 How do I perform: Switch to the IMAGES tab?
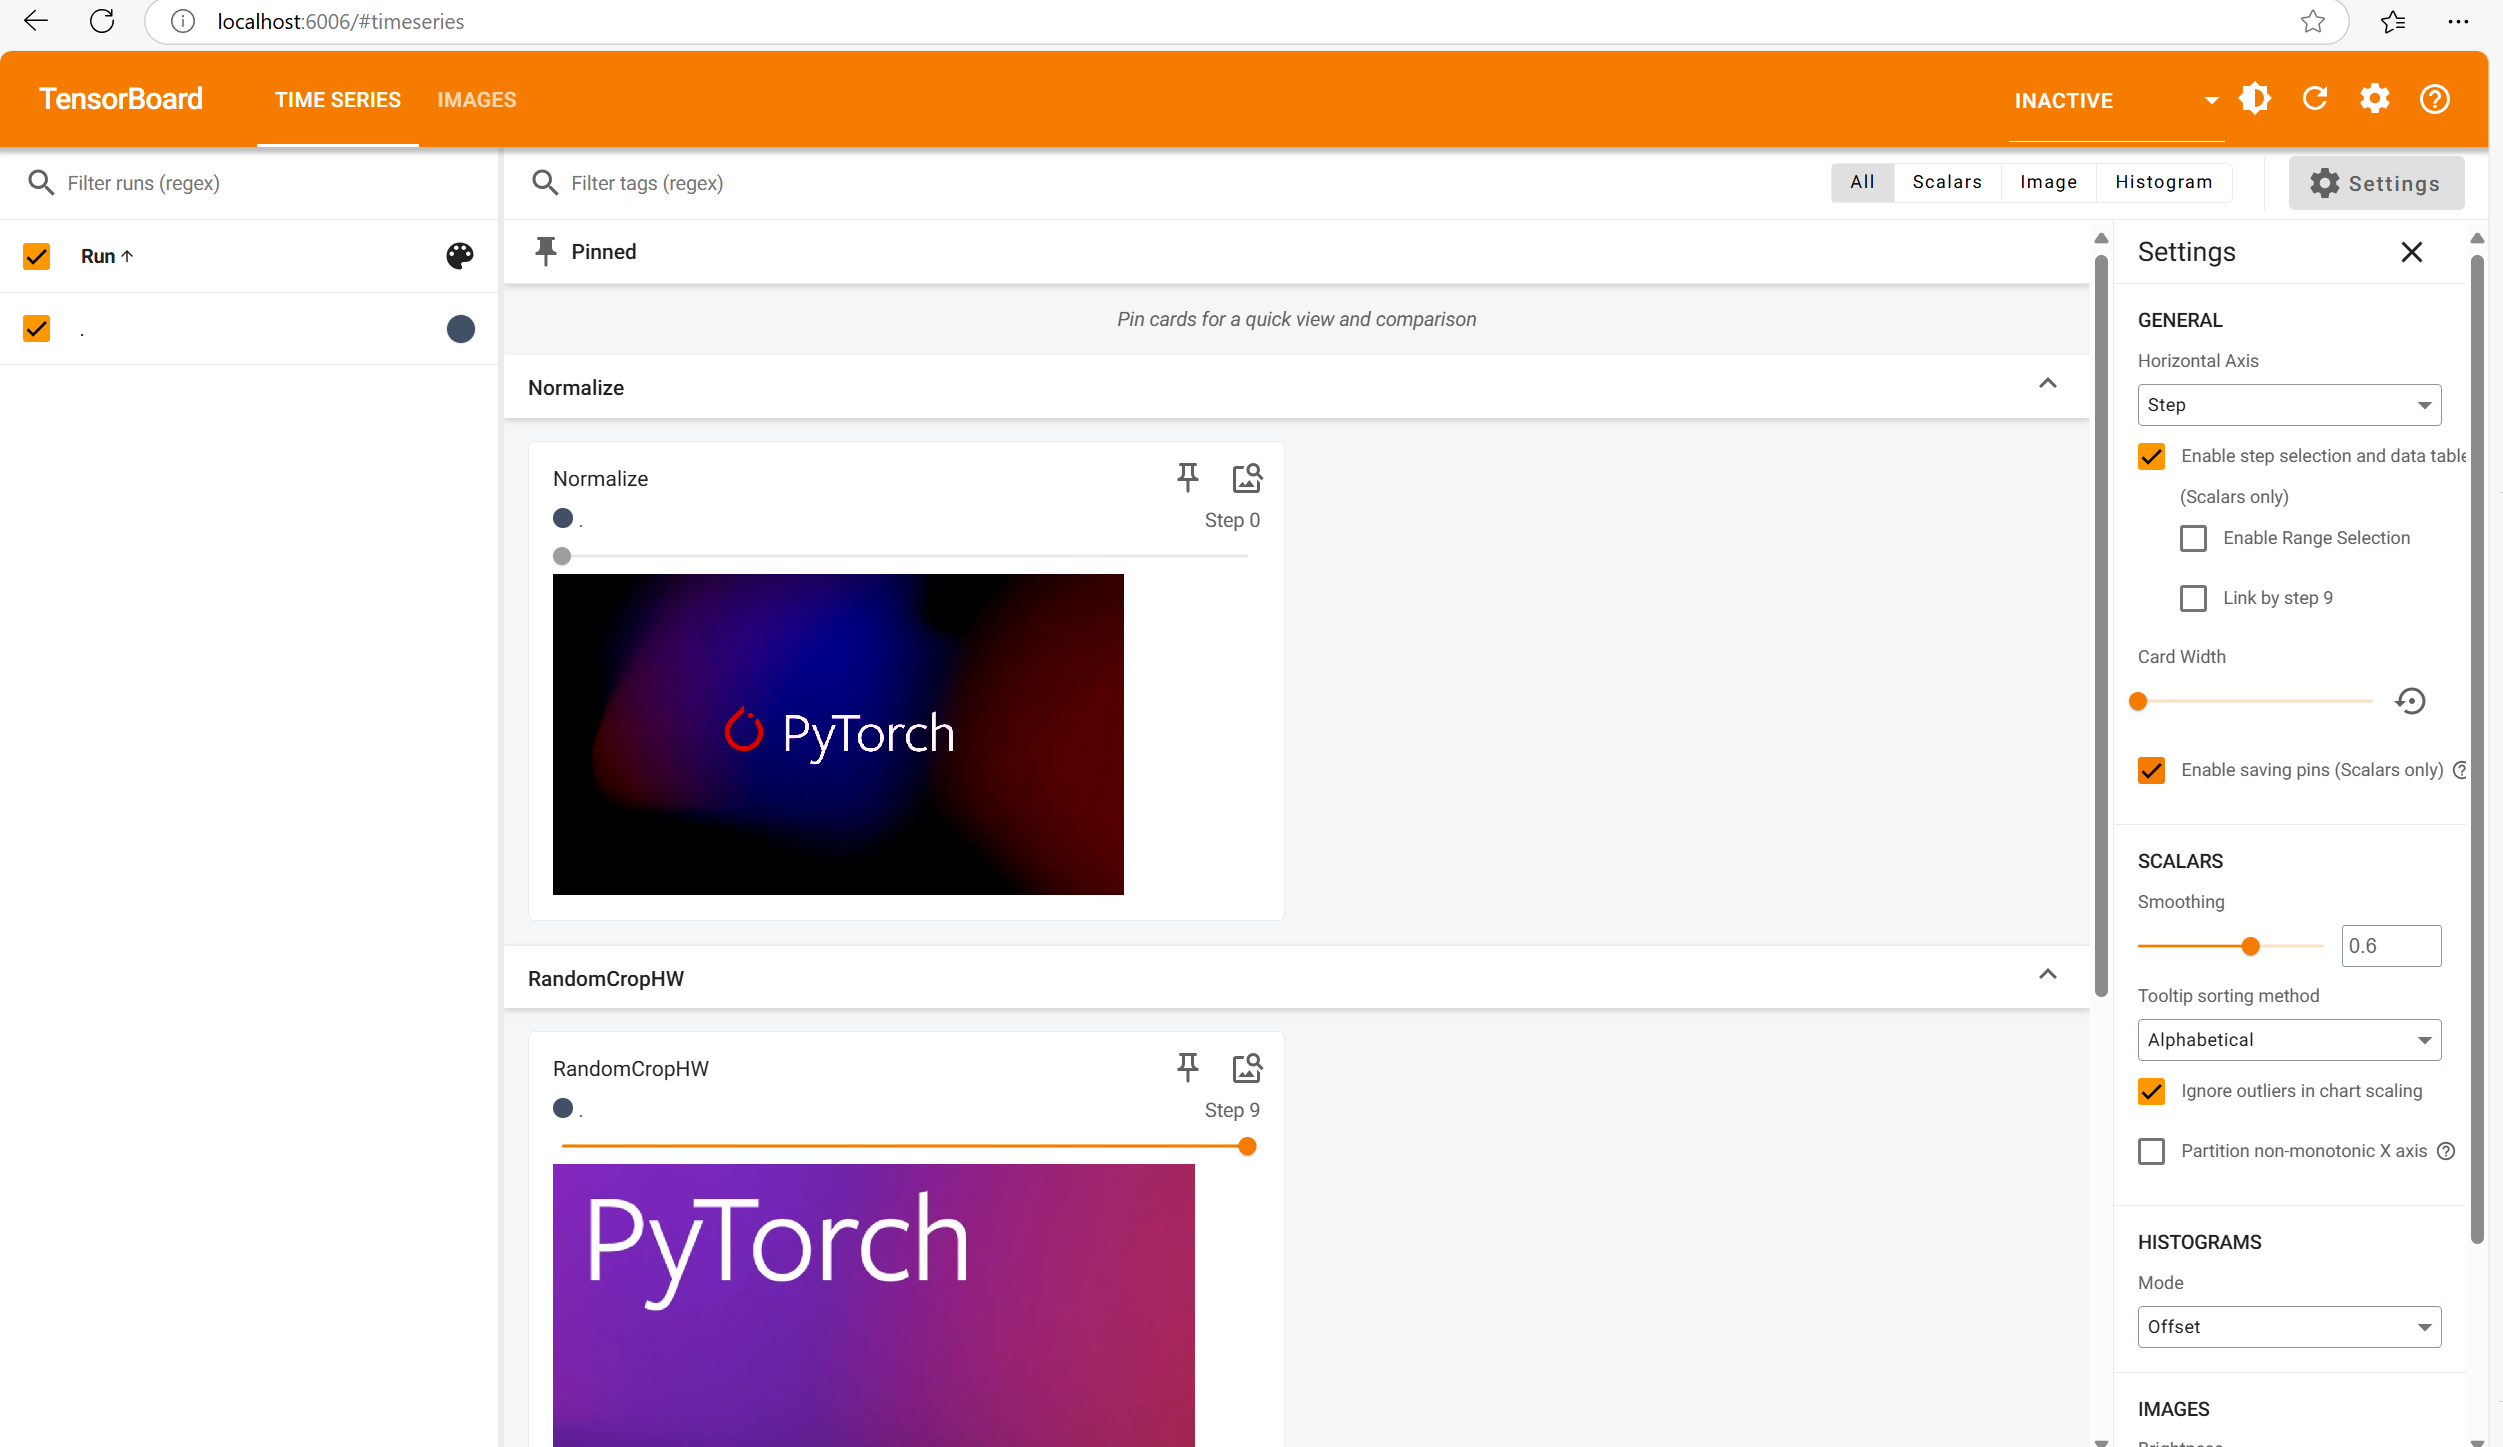point(476,100)
